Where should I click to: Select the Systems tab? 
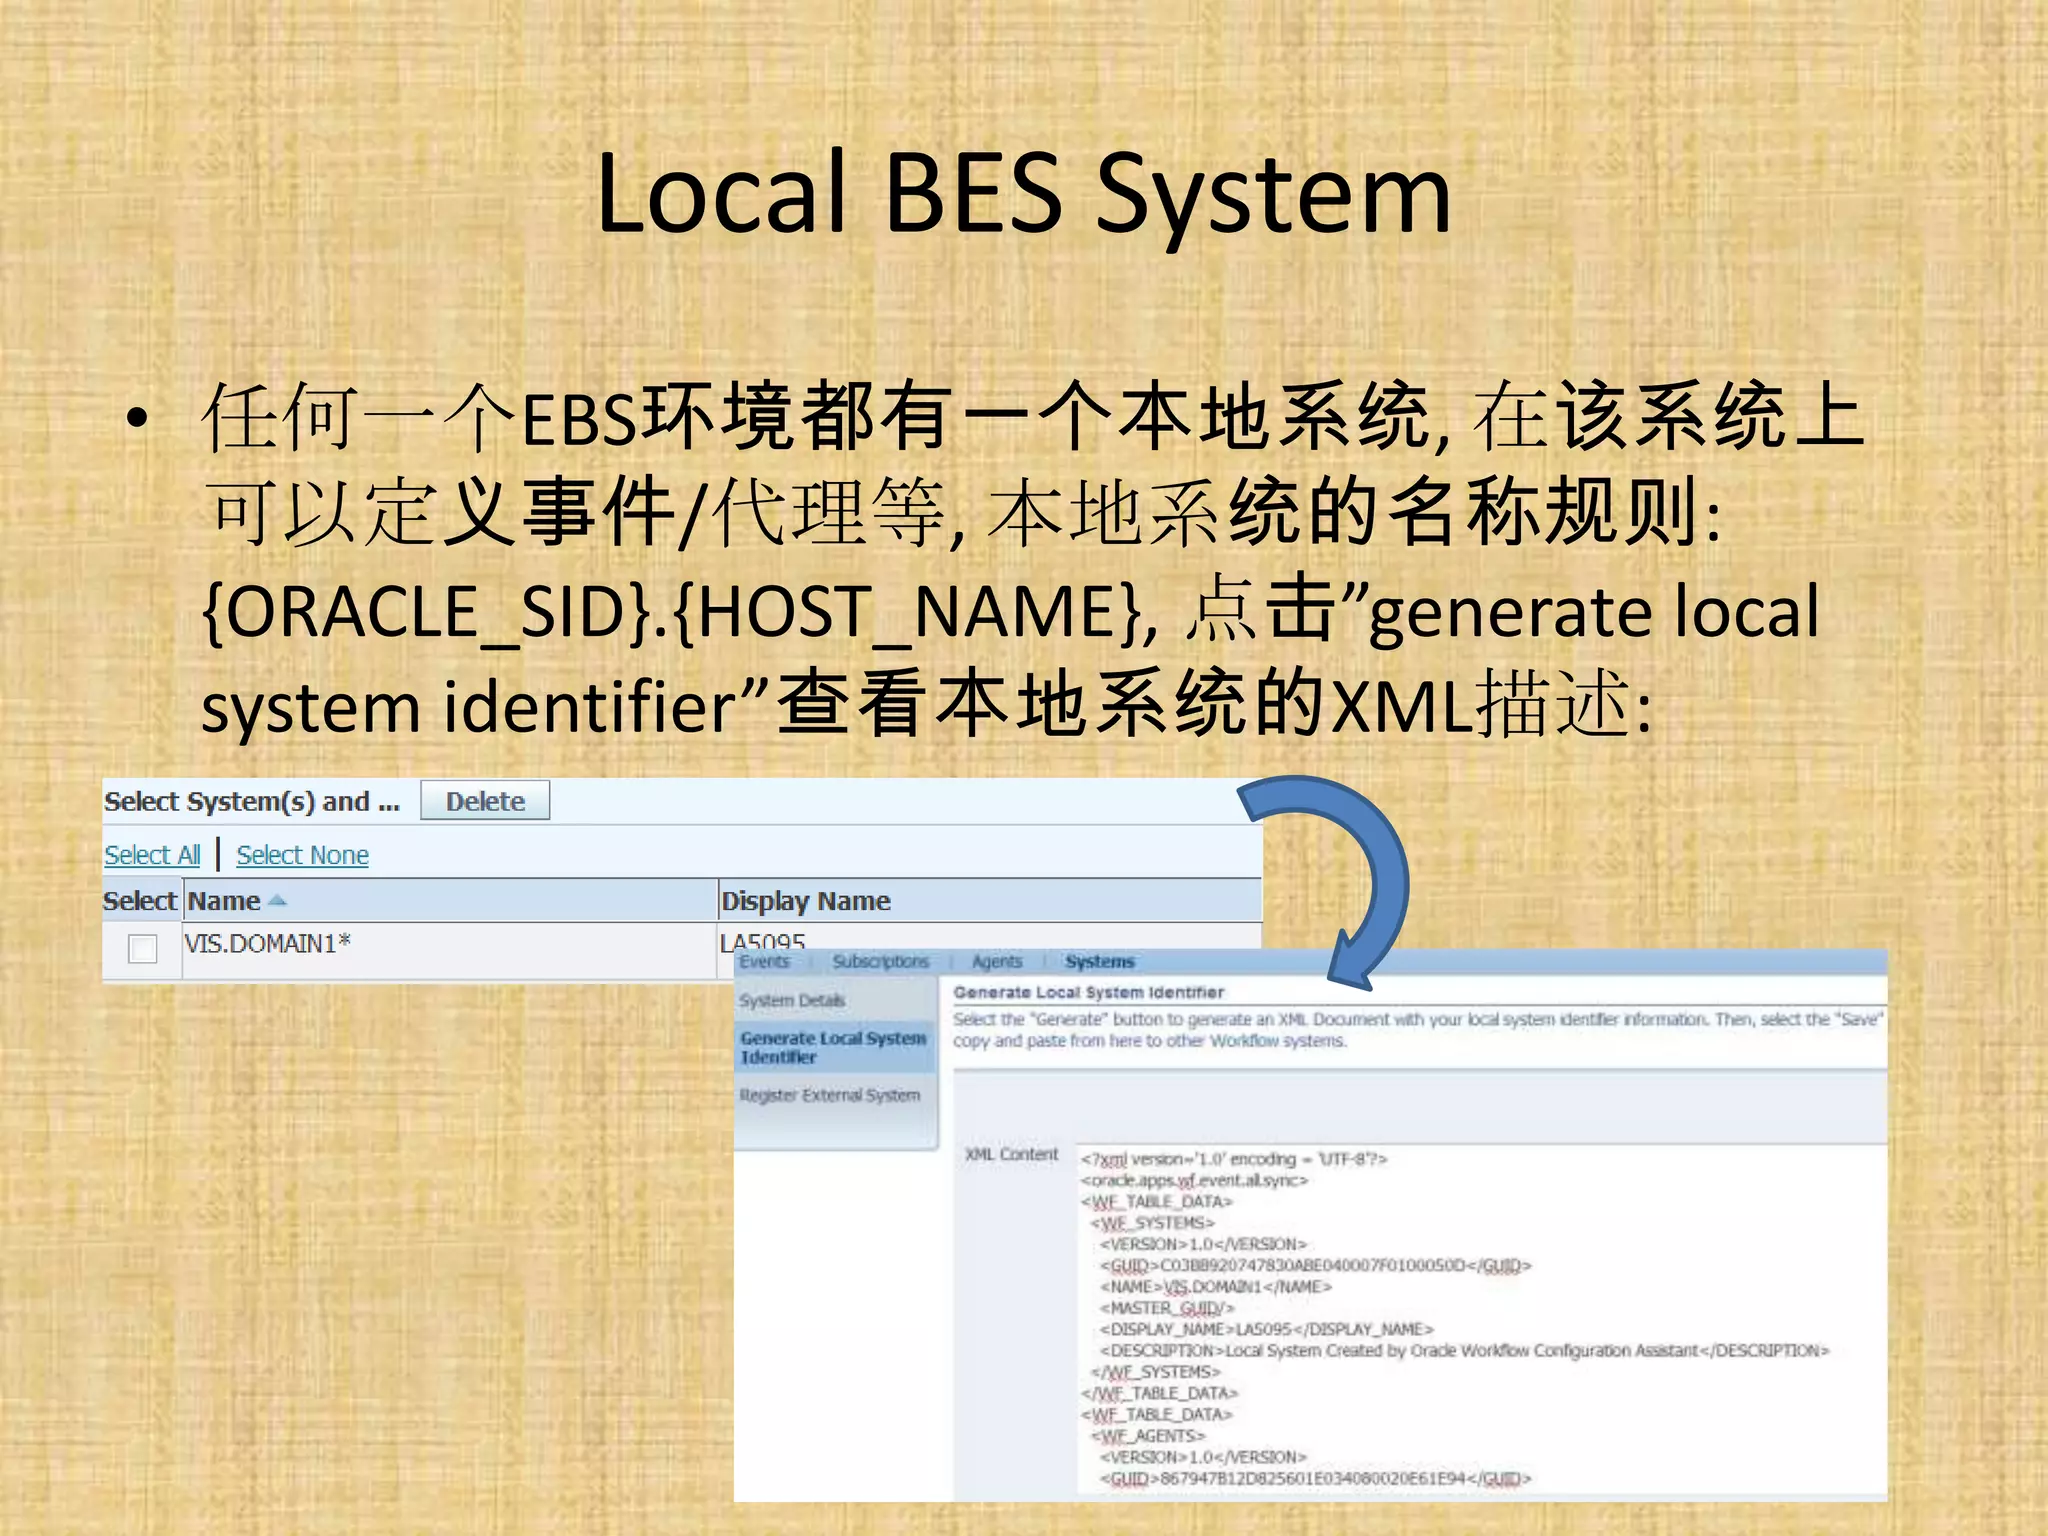click(1100, 961)
